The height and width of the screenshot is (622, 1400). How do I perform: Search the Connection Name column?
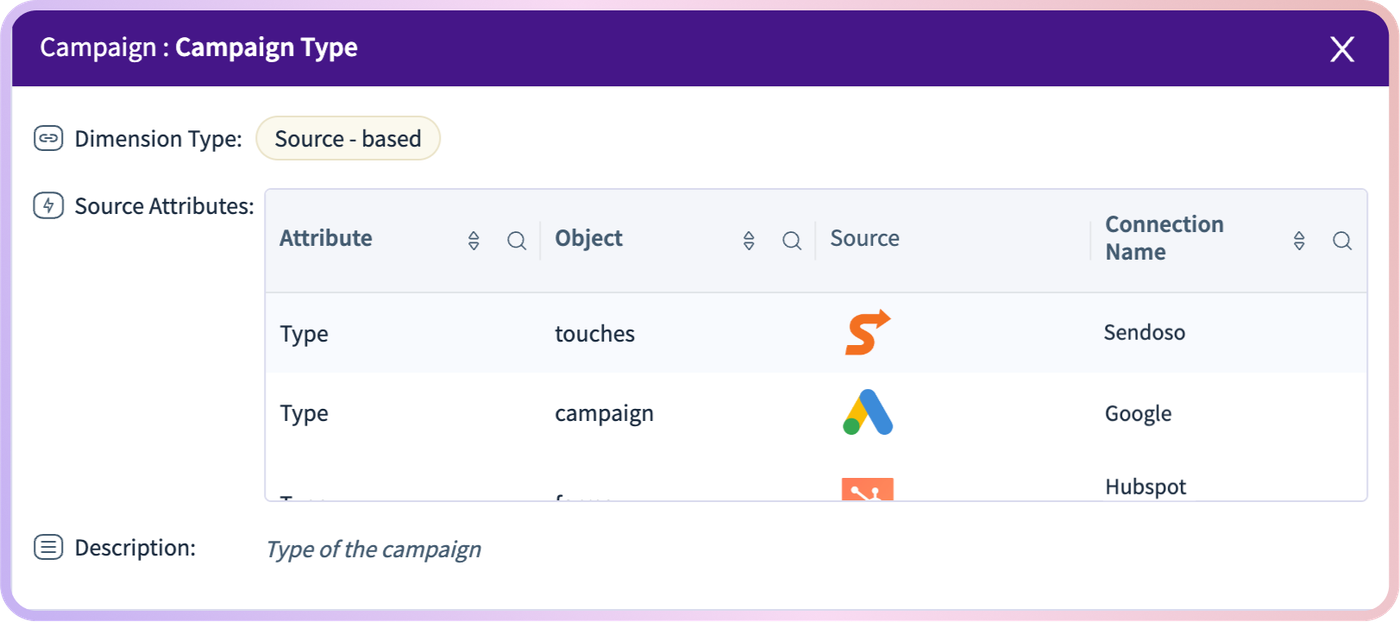(x=1343, y=241)
